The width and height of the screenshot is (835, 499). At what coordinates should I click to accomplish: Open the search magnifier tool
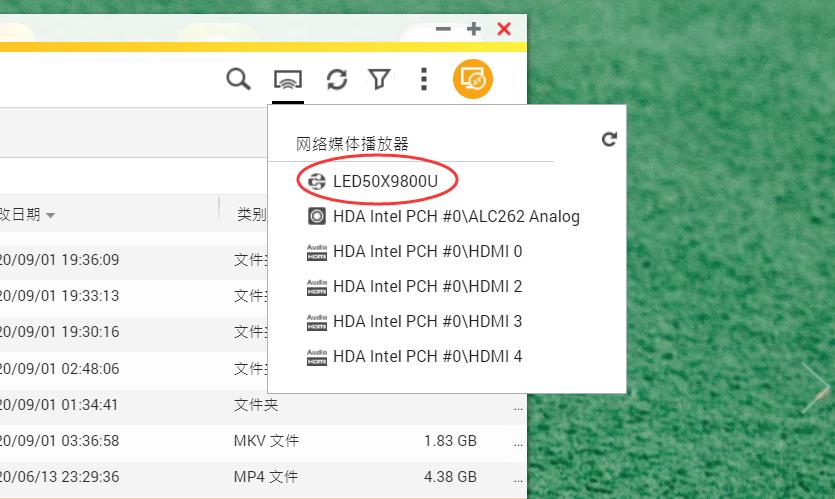(x=238, y=79)
